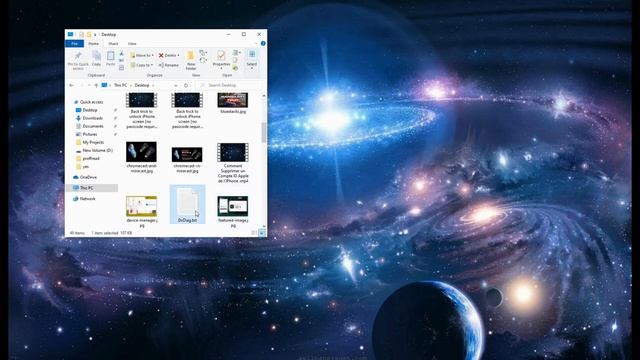This screenshot has height=360, width=640.
Task: Open the File menu tab
Action: point(74,44)
